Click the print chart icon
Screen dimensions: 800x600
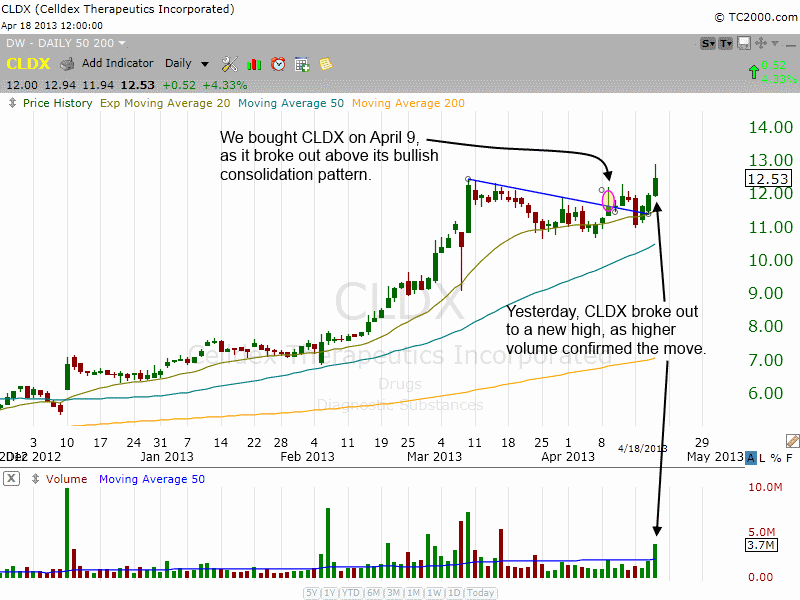click(67, 63)
